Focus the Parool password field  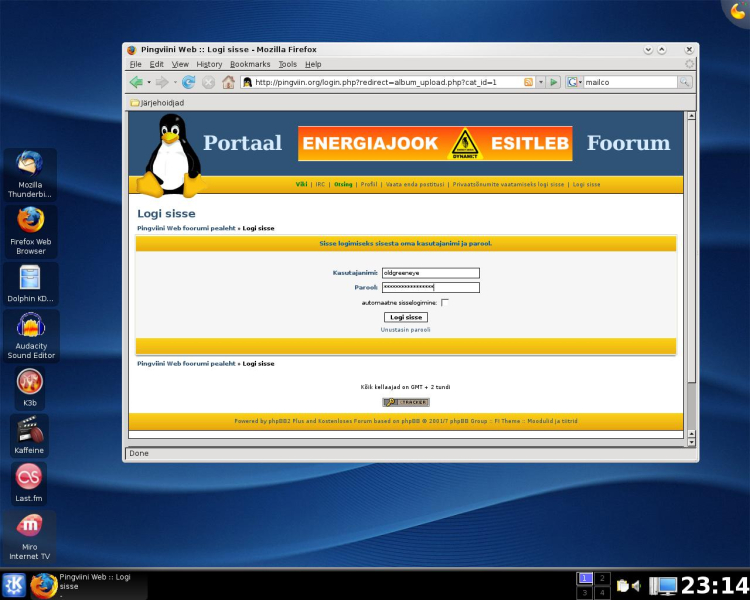430,287
